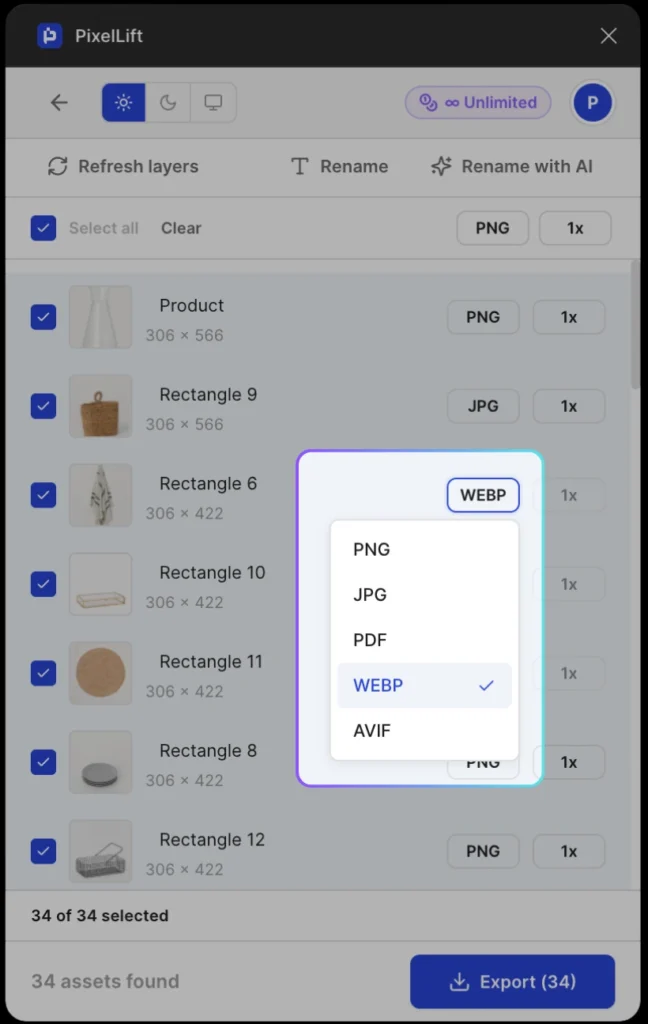The image size is (648, 1024).
Task: Choose PNG from the format menu
Action: (425, 549)
